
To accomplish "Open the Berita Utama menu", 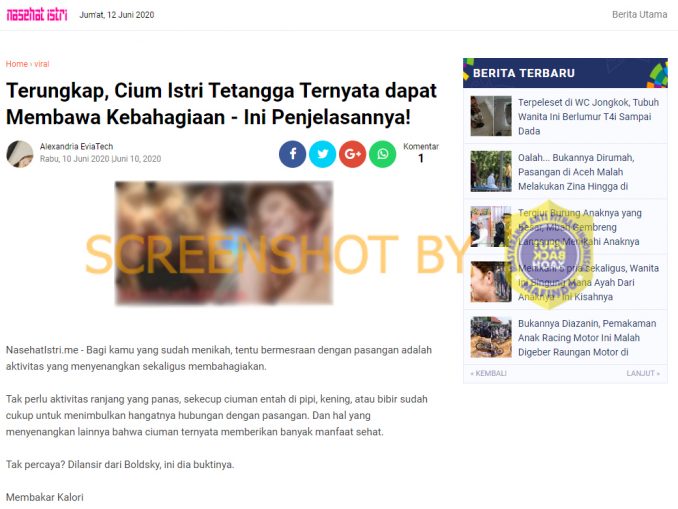I will click(639, 14).
